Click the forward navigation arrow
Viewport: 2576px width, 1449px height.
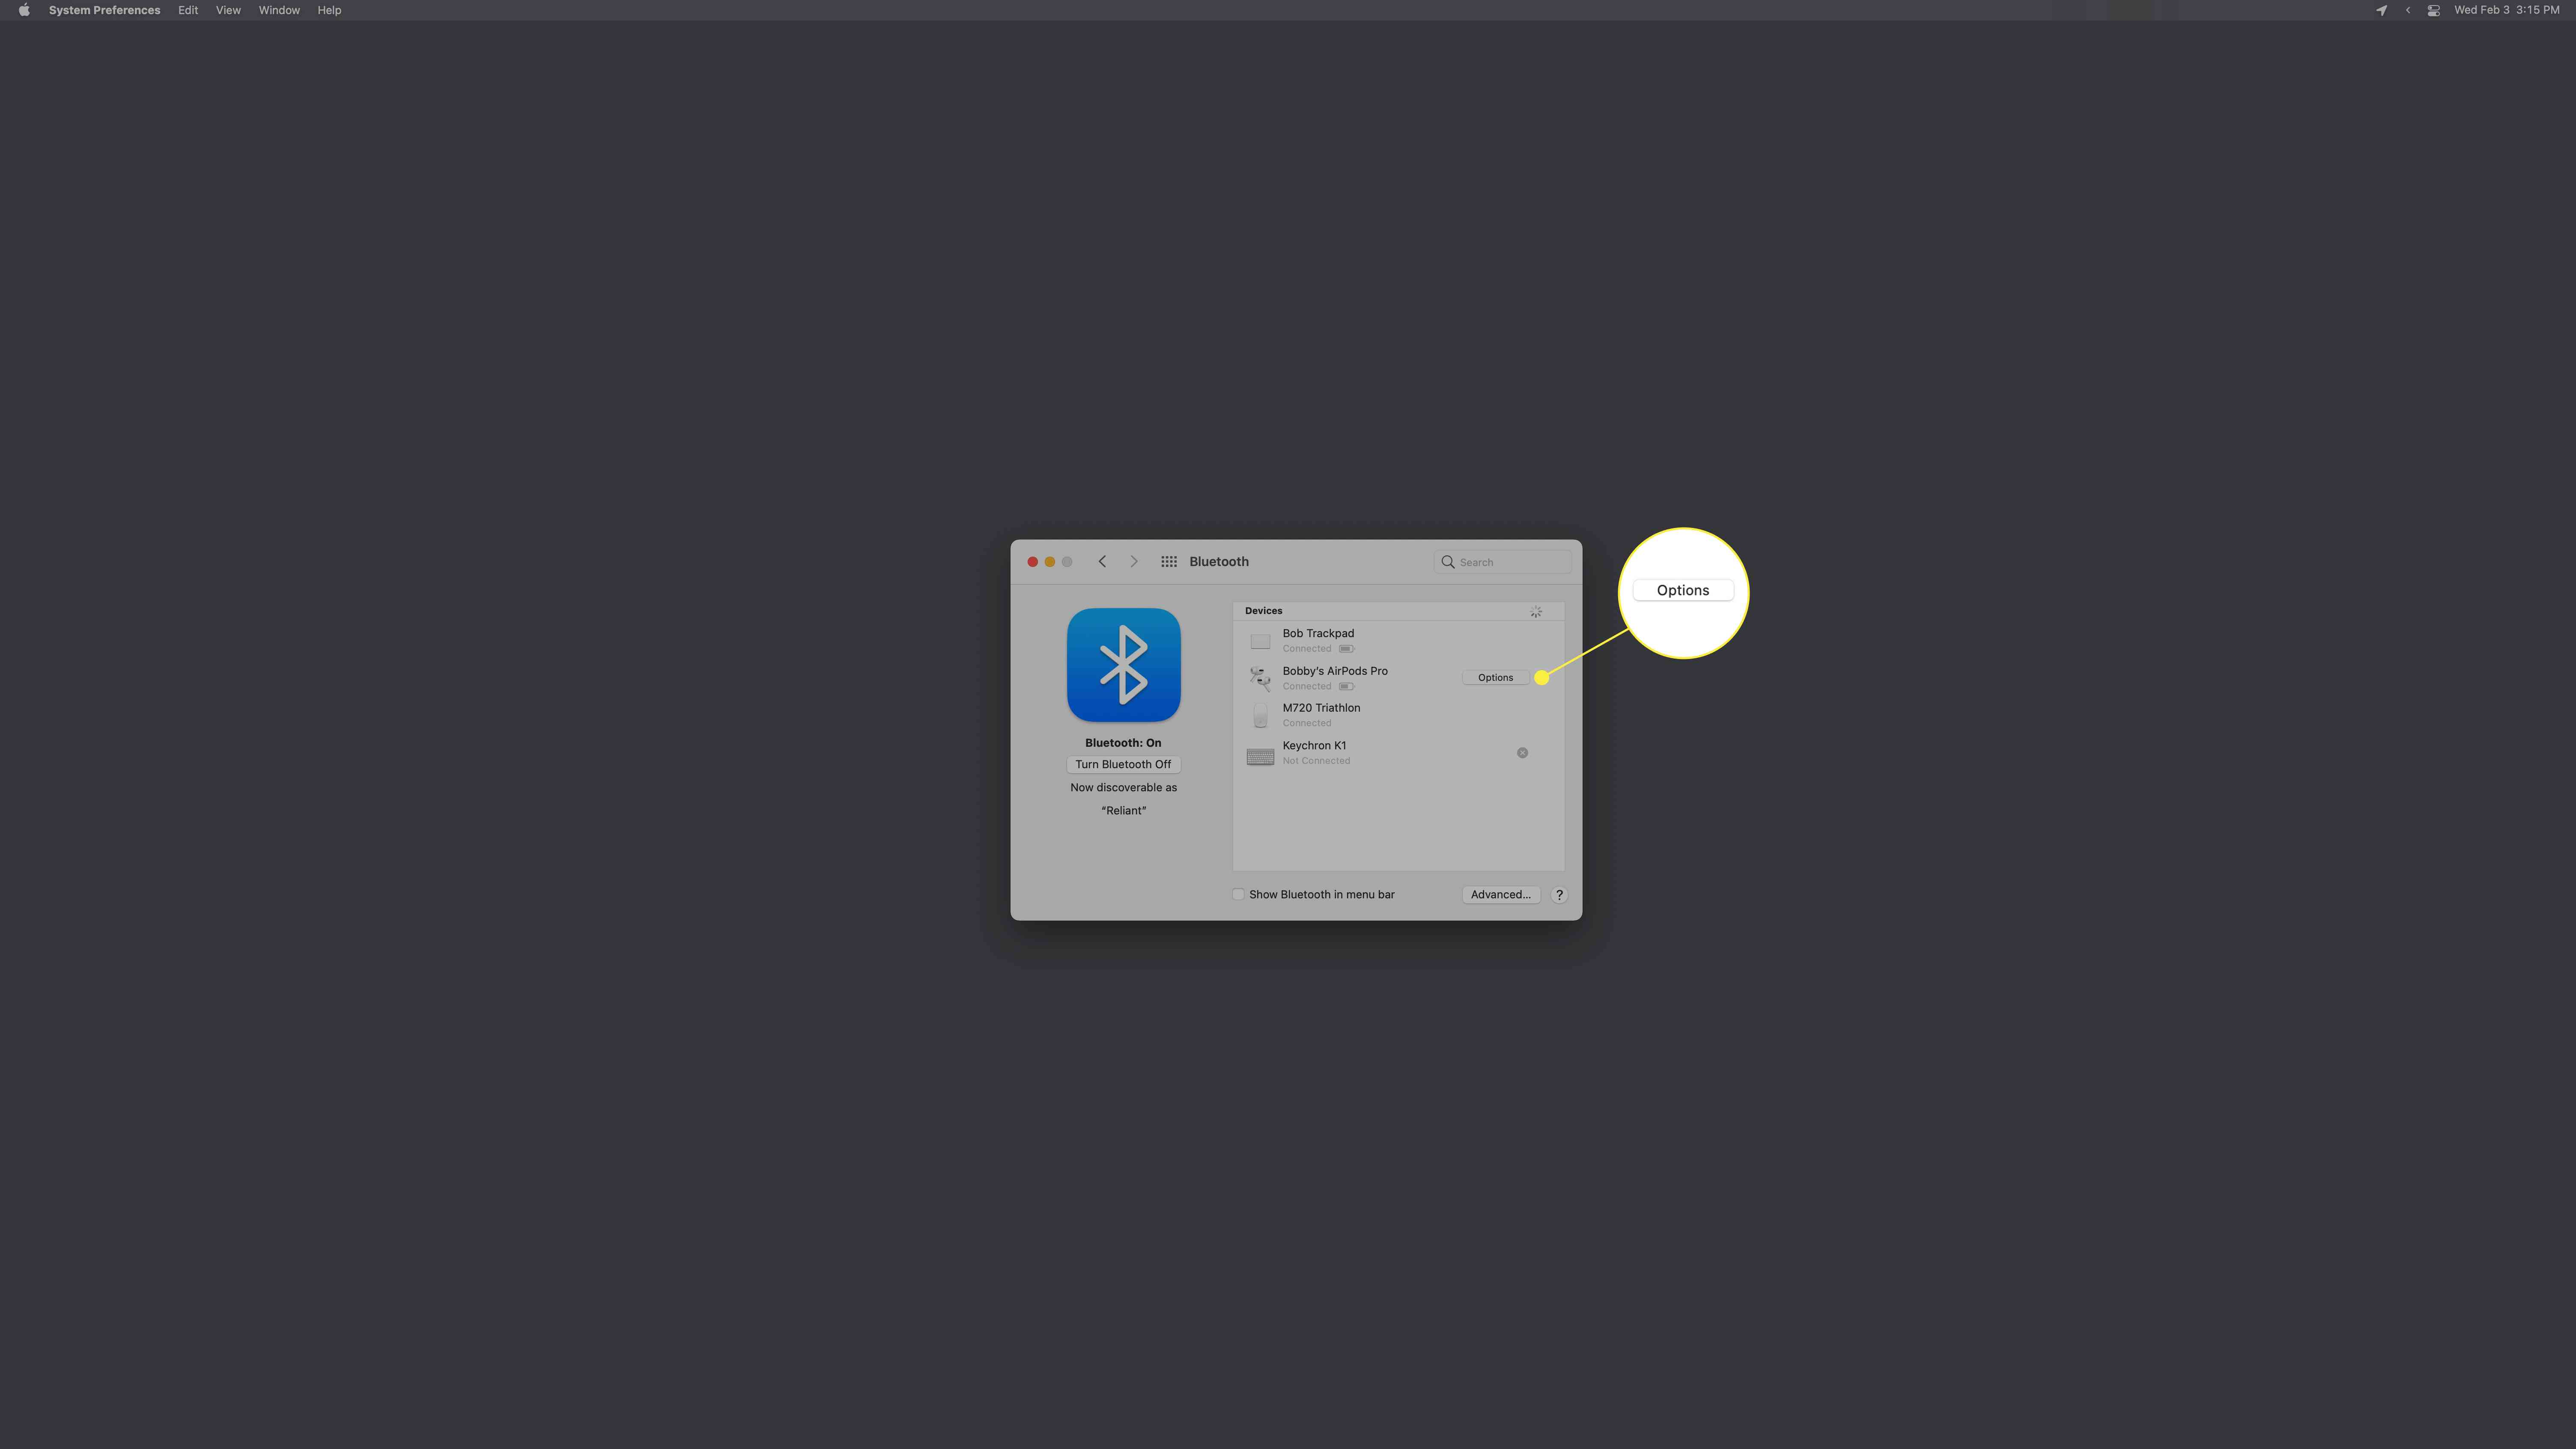(x=1132, y=561)
